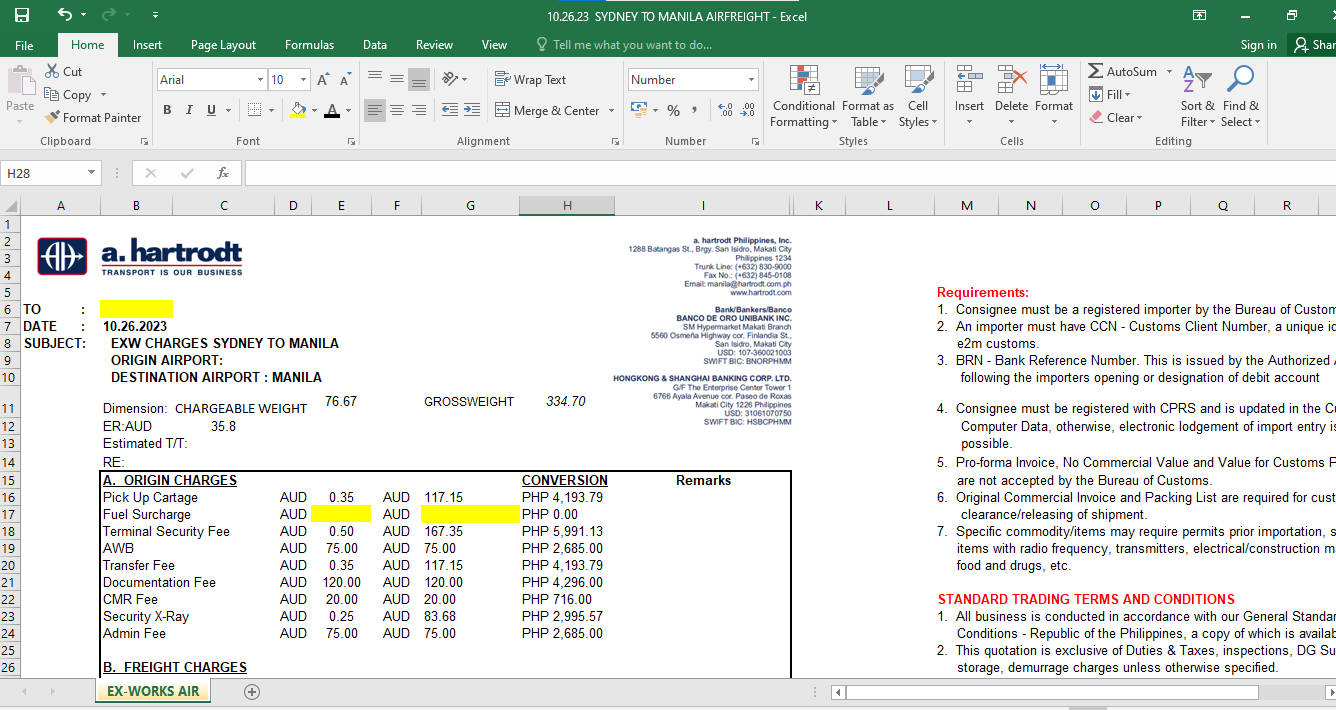1336x710 pixels.
Task: Apply comma style
Action: click(x=696, y=110)
